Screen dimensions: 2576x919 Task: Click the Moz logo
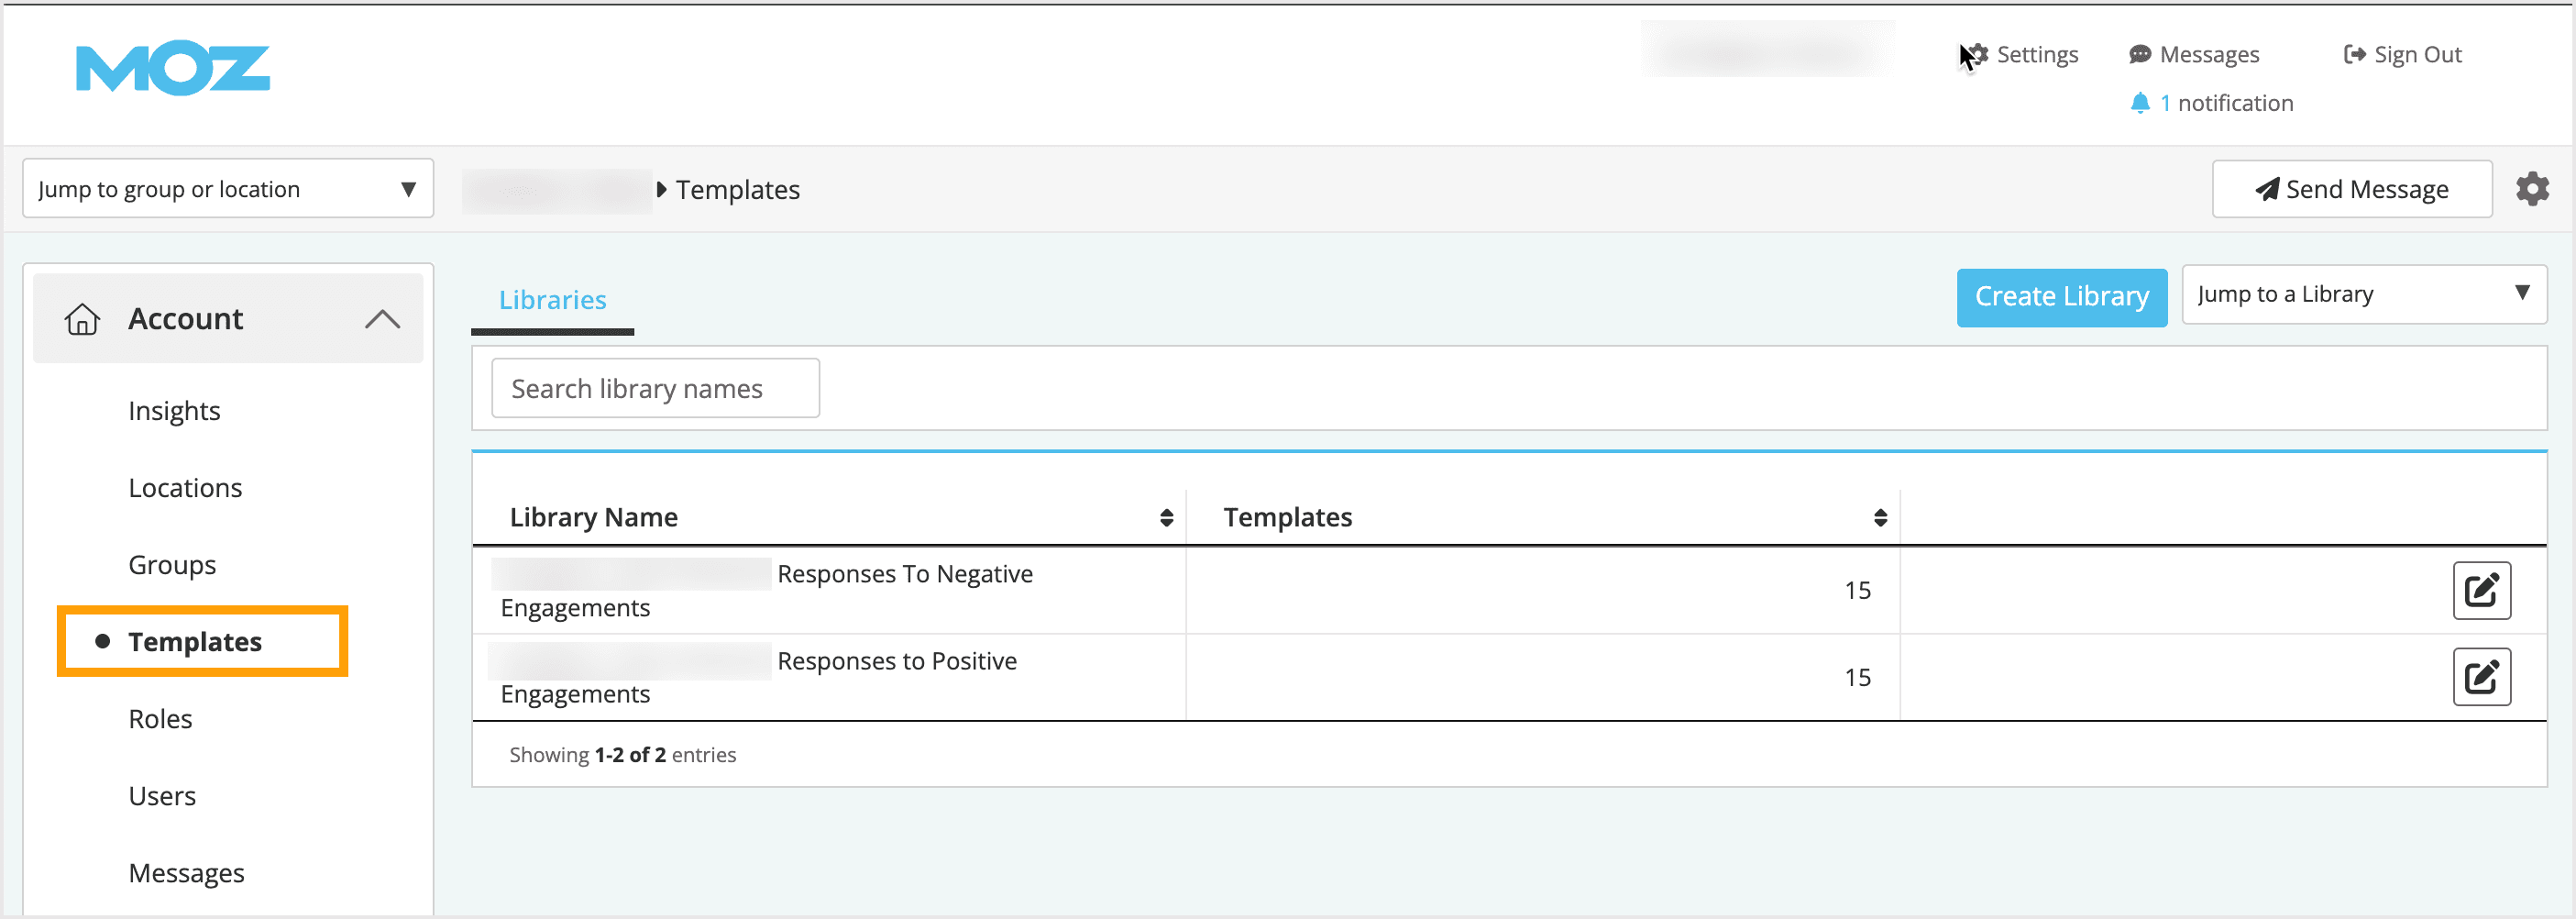(x=172, y=68)
